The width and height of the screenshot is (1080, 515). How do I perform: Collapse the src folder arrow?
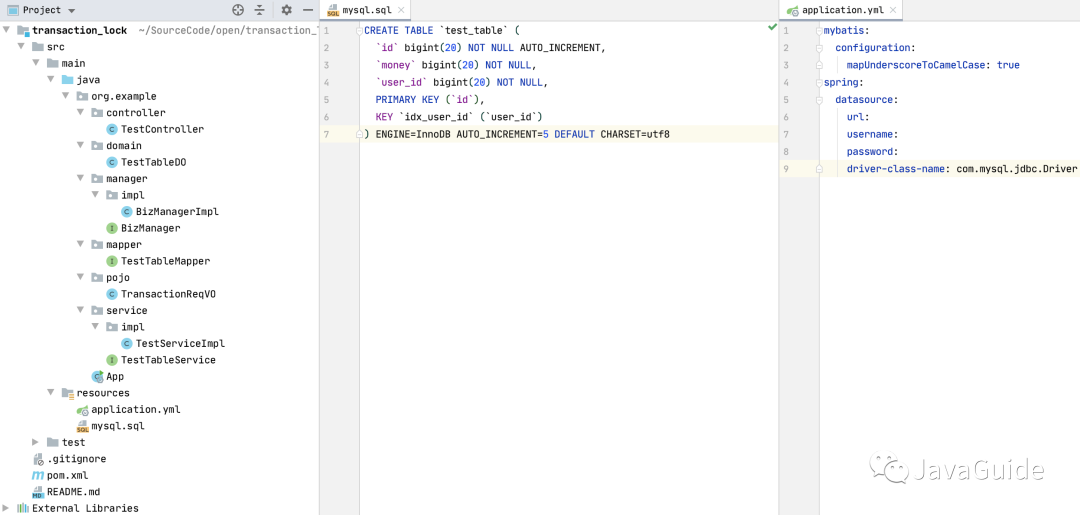tap(21, 47)
